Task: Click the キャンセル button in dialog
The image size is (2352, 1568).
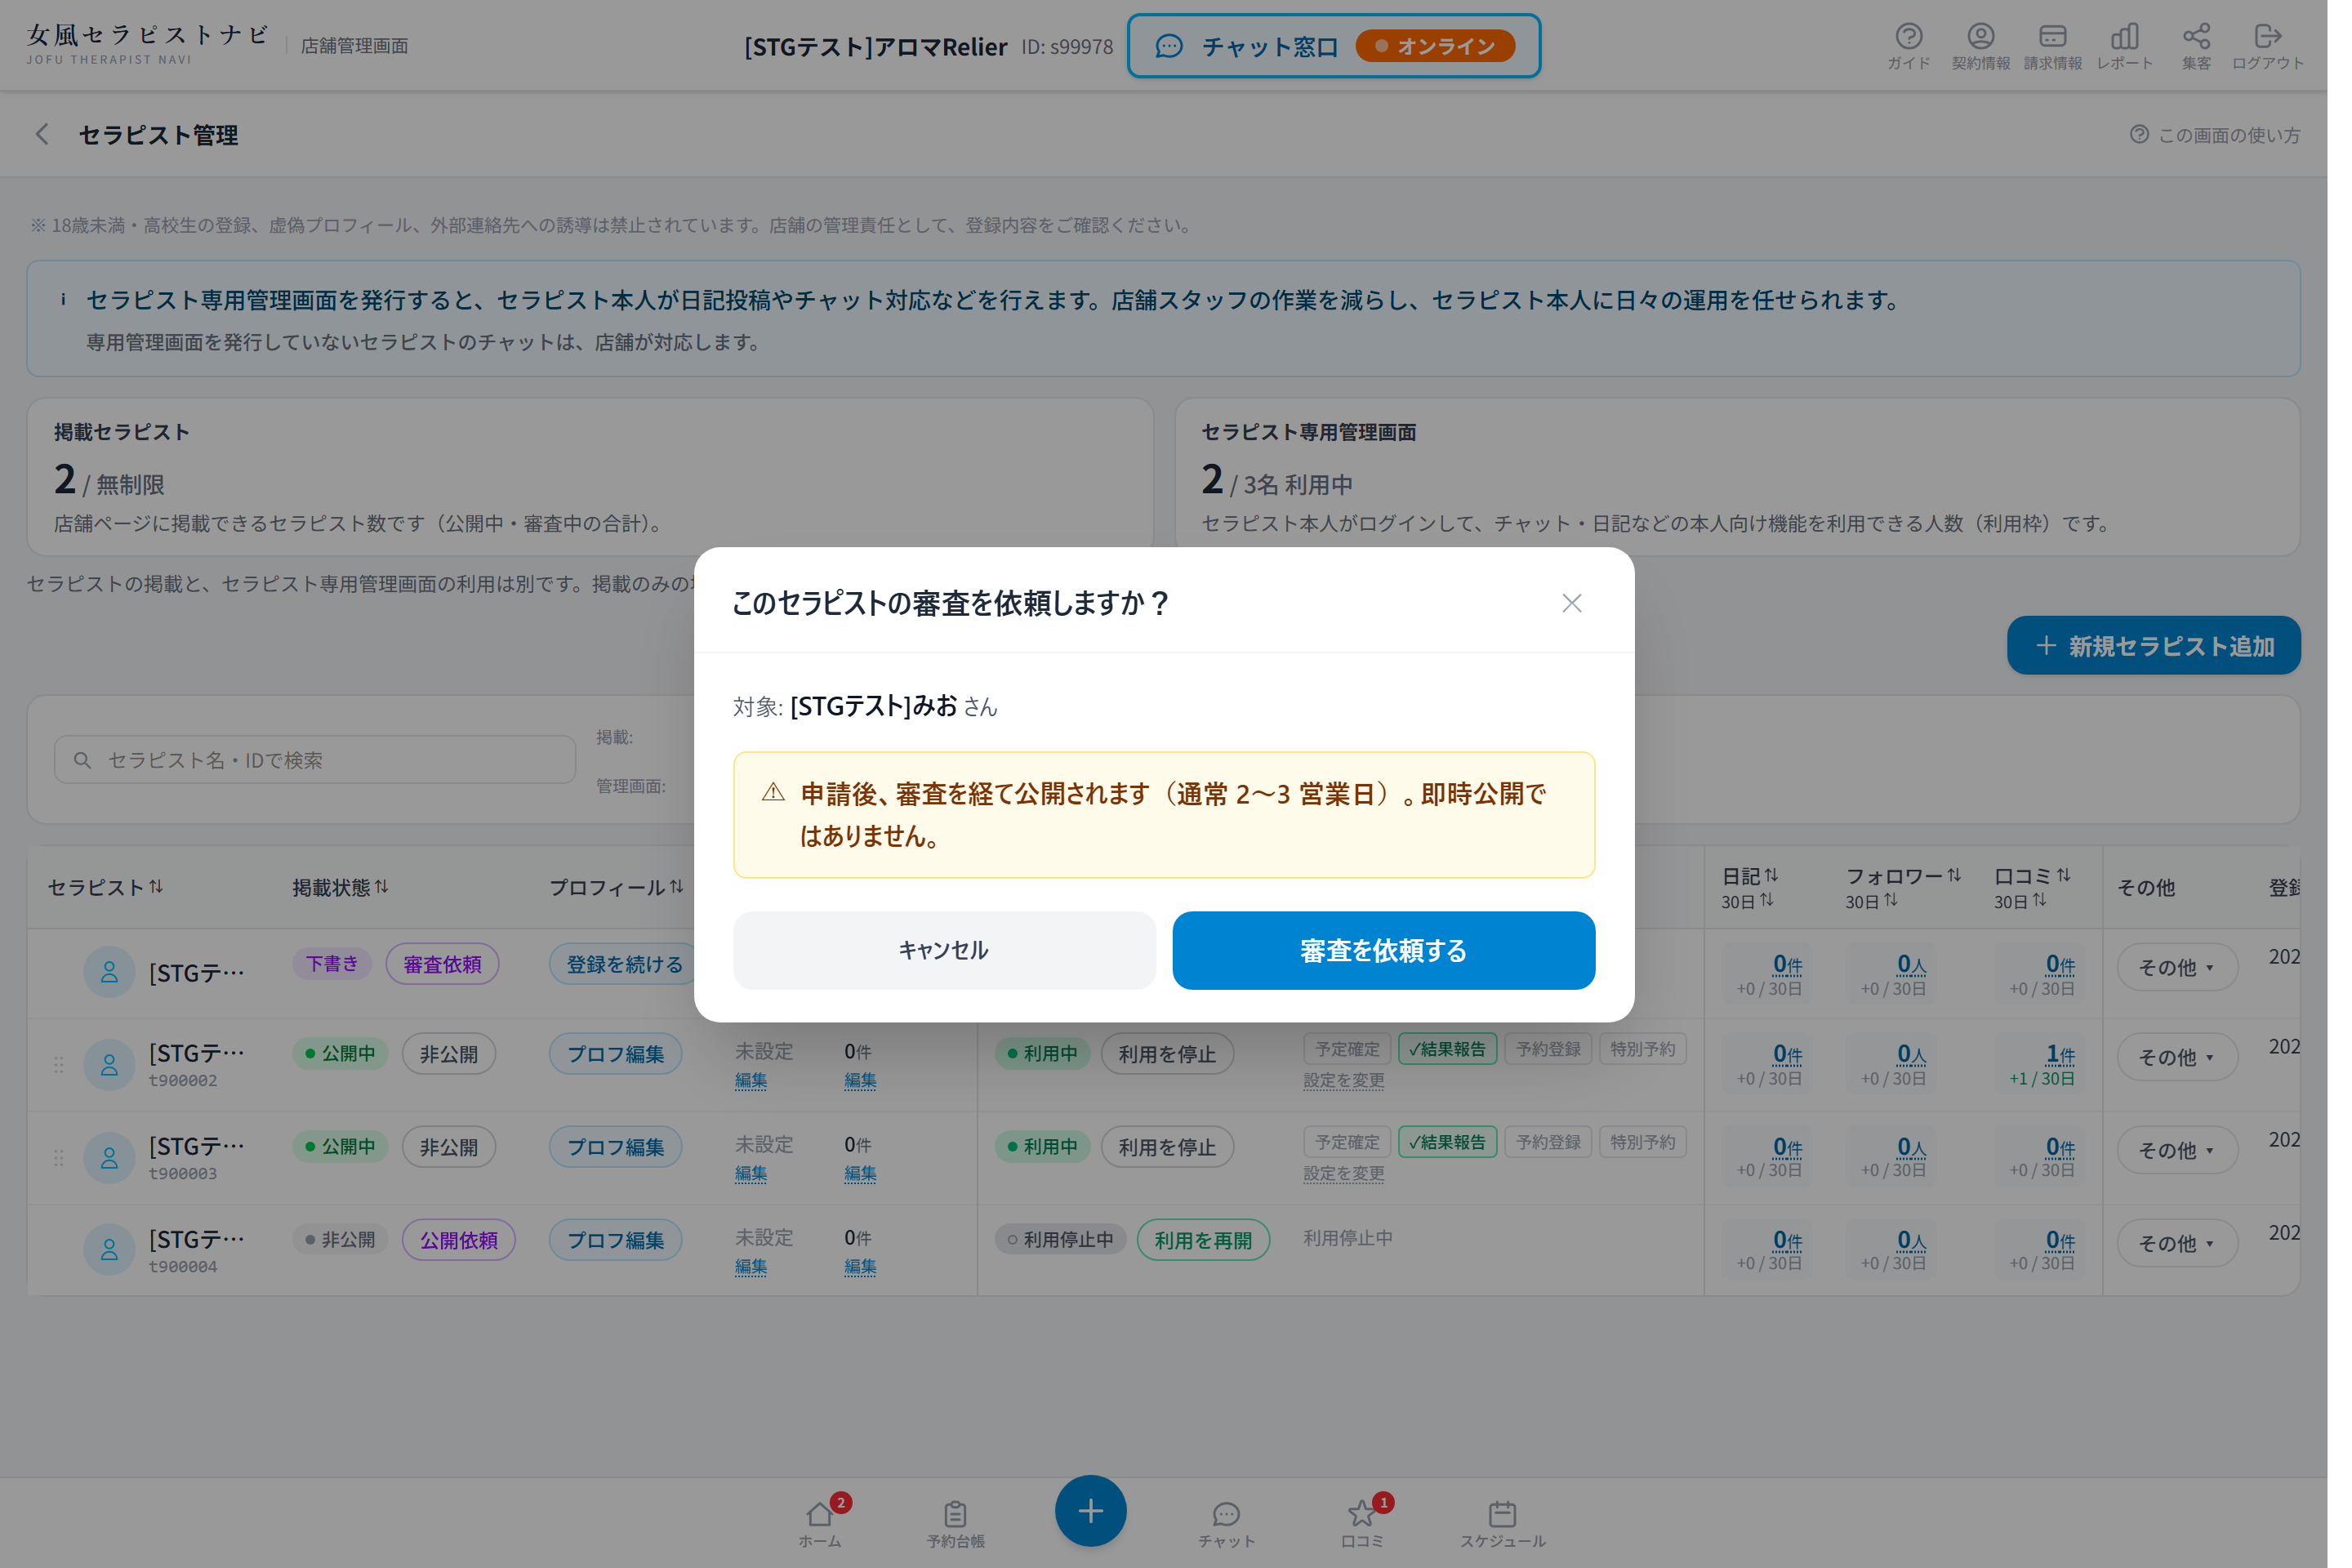Action: [944, 950]
